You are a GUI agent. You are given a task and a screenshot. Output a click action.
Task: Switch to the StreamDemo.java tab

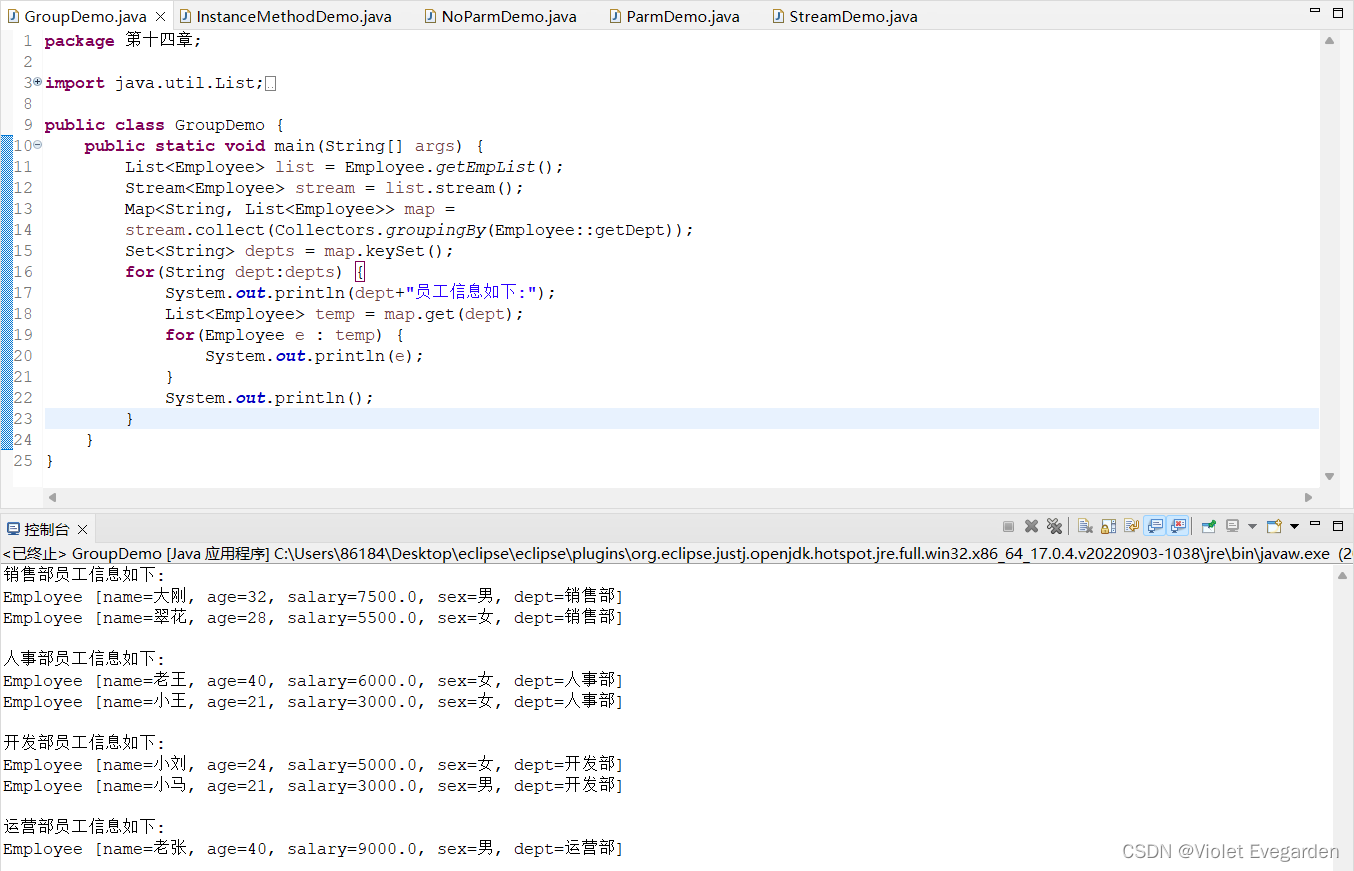pos(845,15)
